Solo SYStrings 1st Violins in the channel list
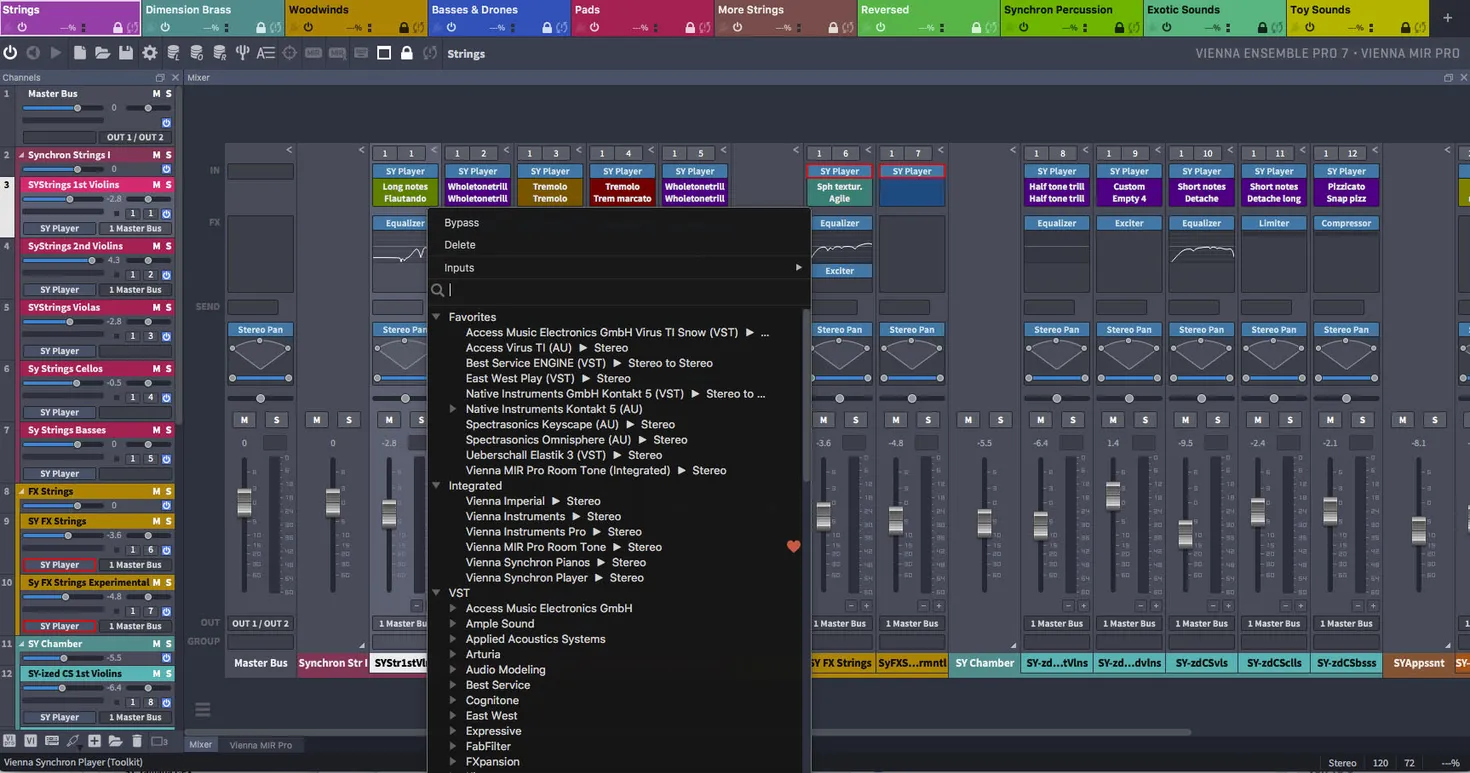Screen dimensions: 1470x773 pos(169,185)
